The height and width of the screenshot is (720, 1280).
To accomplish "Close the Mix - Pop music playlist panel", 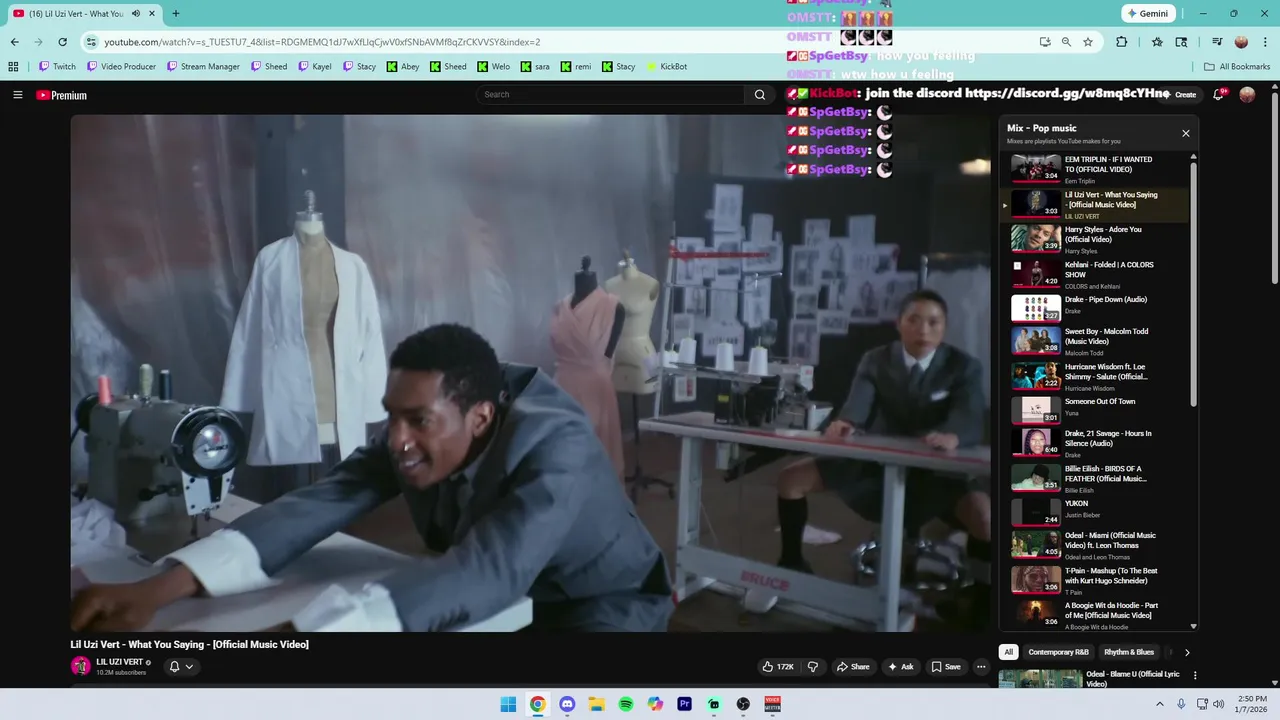I will tap(1186, 133).
